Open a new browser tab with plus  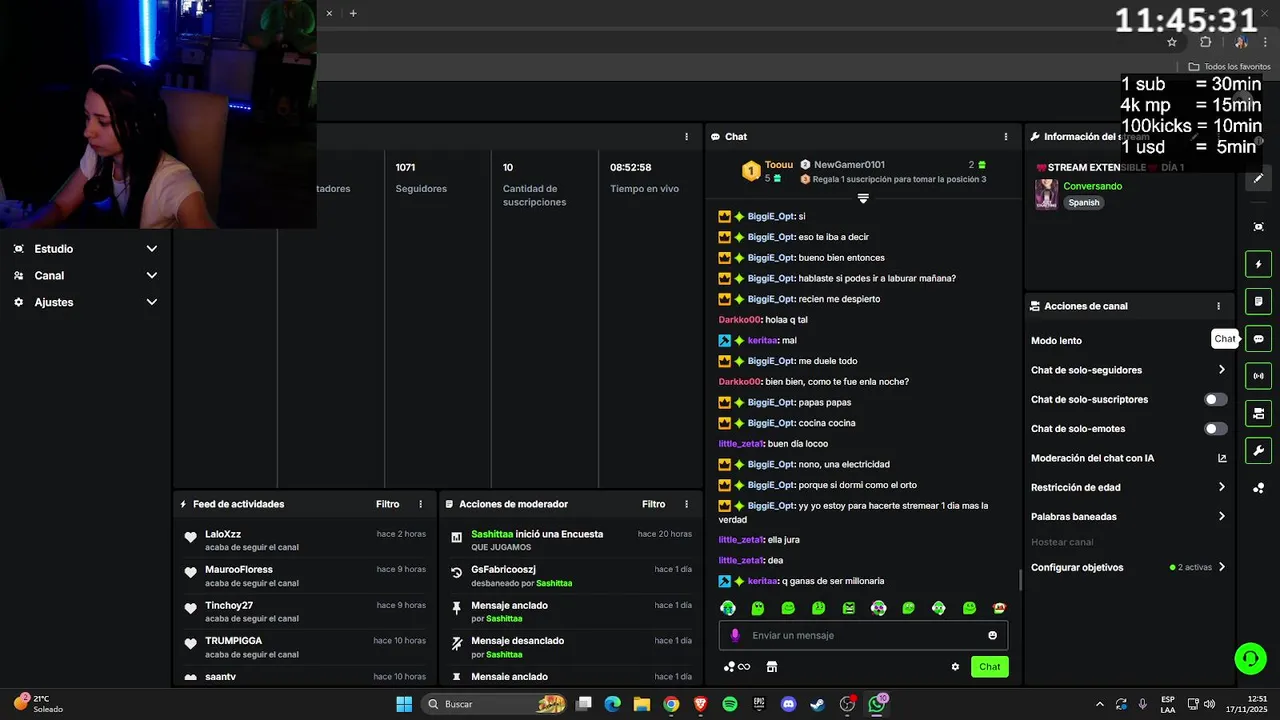353,13
